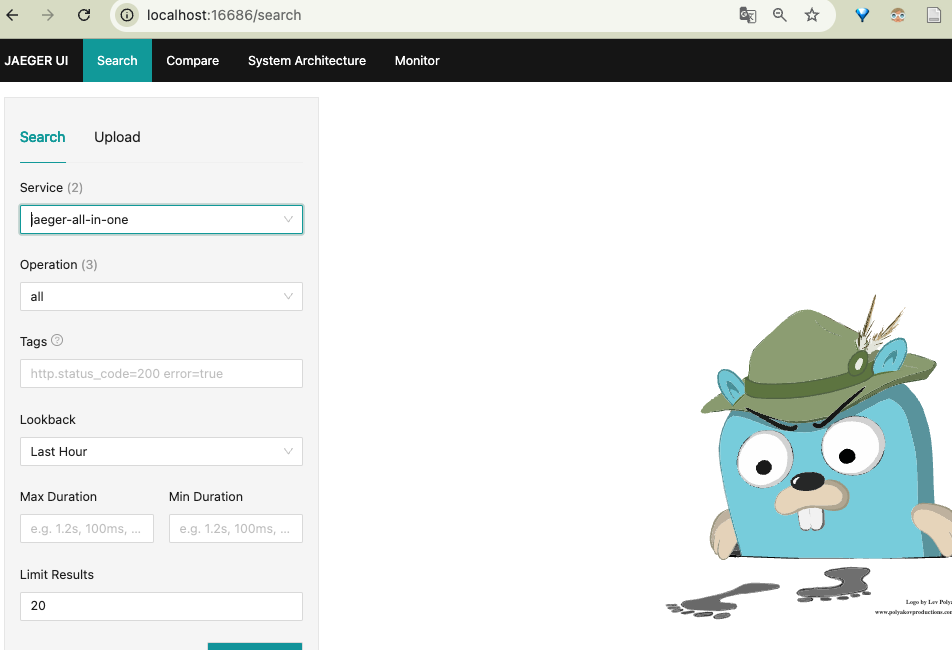View site info icon beside the URL
The height and width of the screenshot is (650, 952).
click(x=127, y=15)
